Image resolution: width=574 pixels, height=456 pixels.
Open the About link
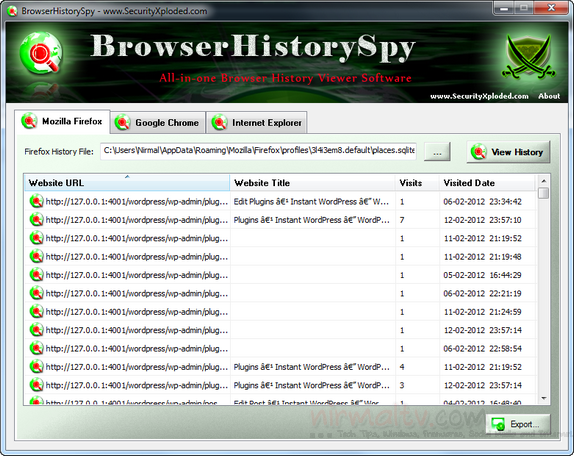(x=549, y=96)
